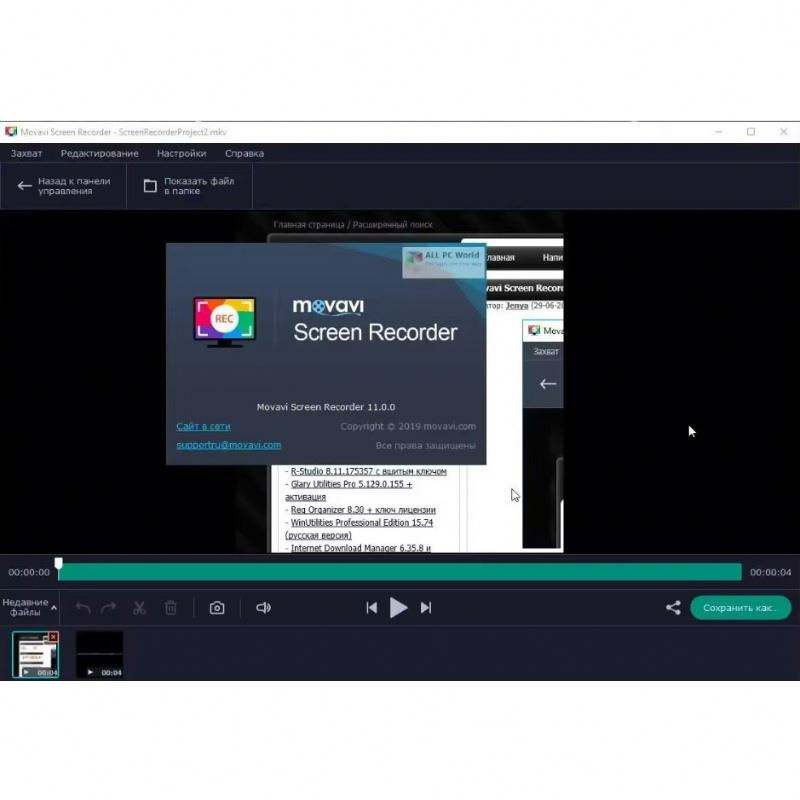Start playback with the play button
The height and width of the screenshot is (800, 800).
coord(398,608)
